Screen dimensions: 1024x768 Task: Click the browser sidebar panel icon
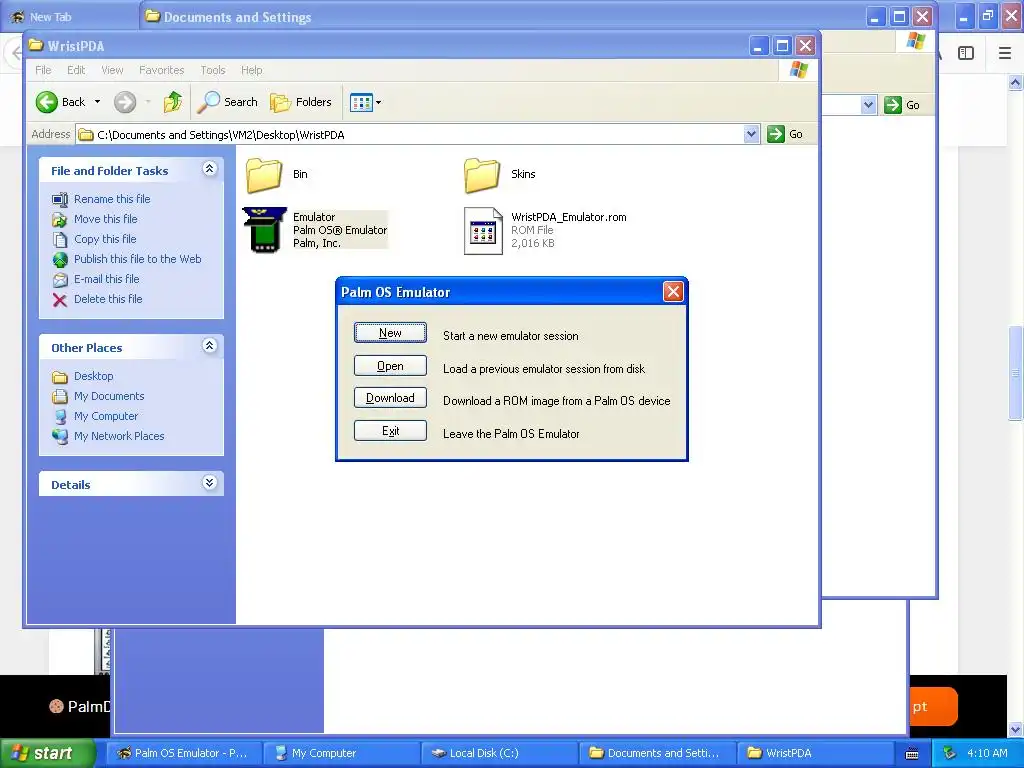pyautogui.click(x=966, y=54)
